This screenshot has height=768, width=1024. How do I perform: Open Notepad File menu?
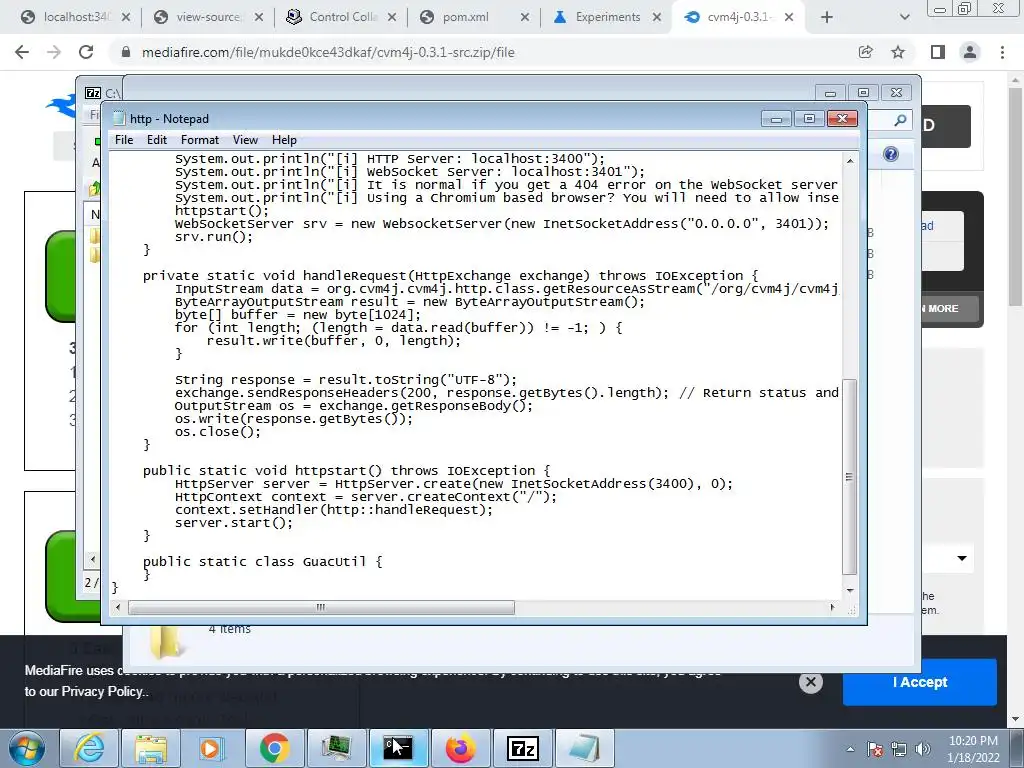point(123,140)
